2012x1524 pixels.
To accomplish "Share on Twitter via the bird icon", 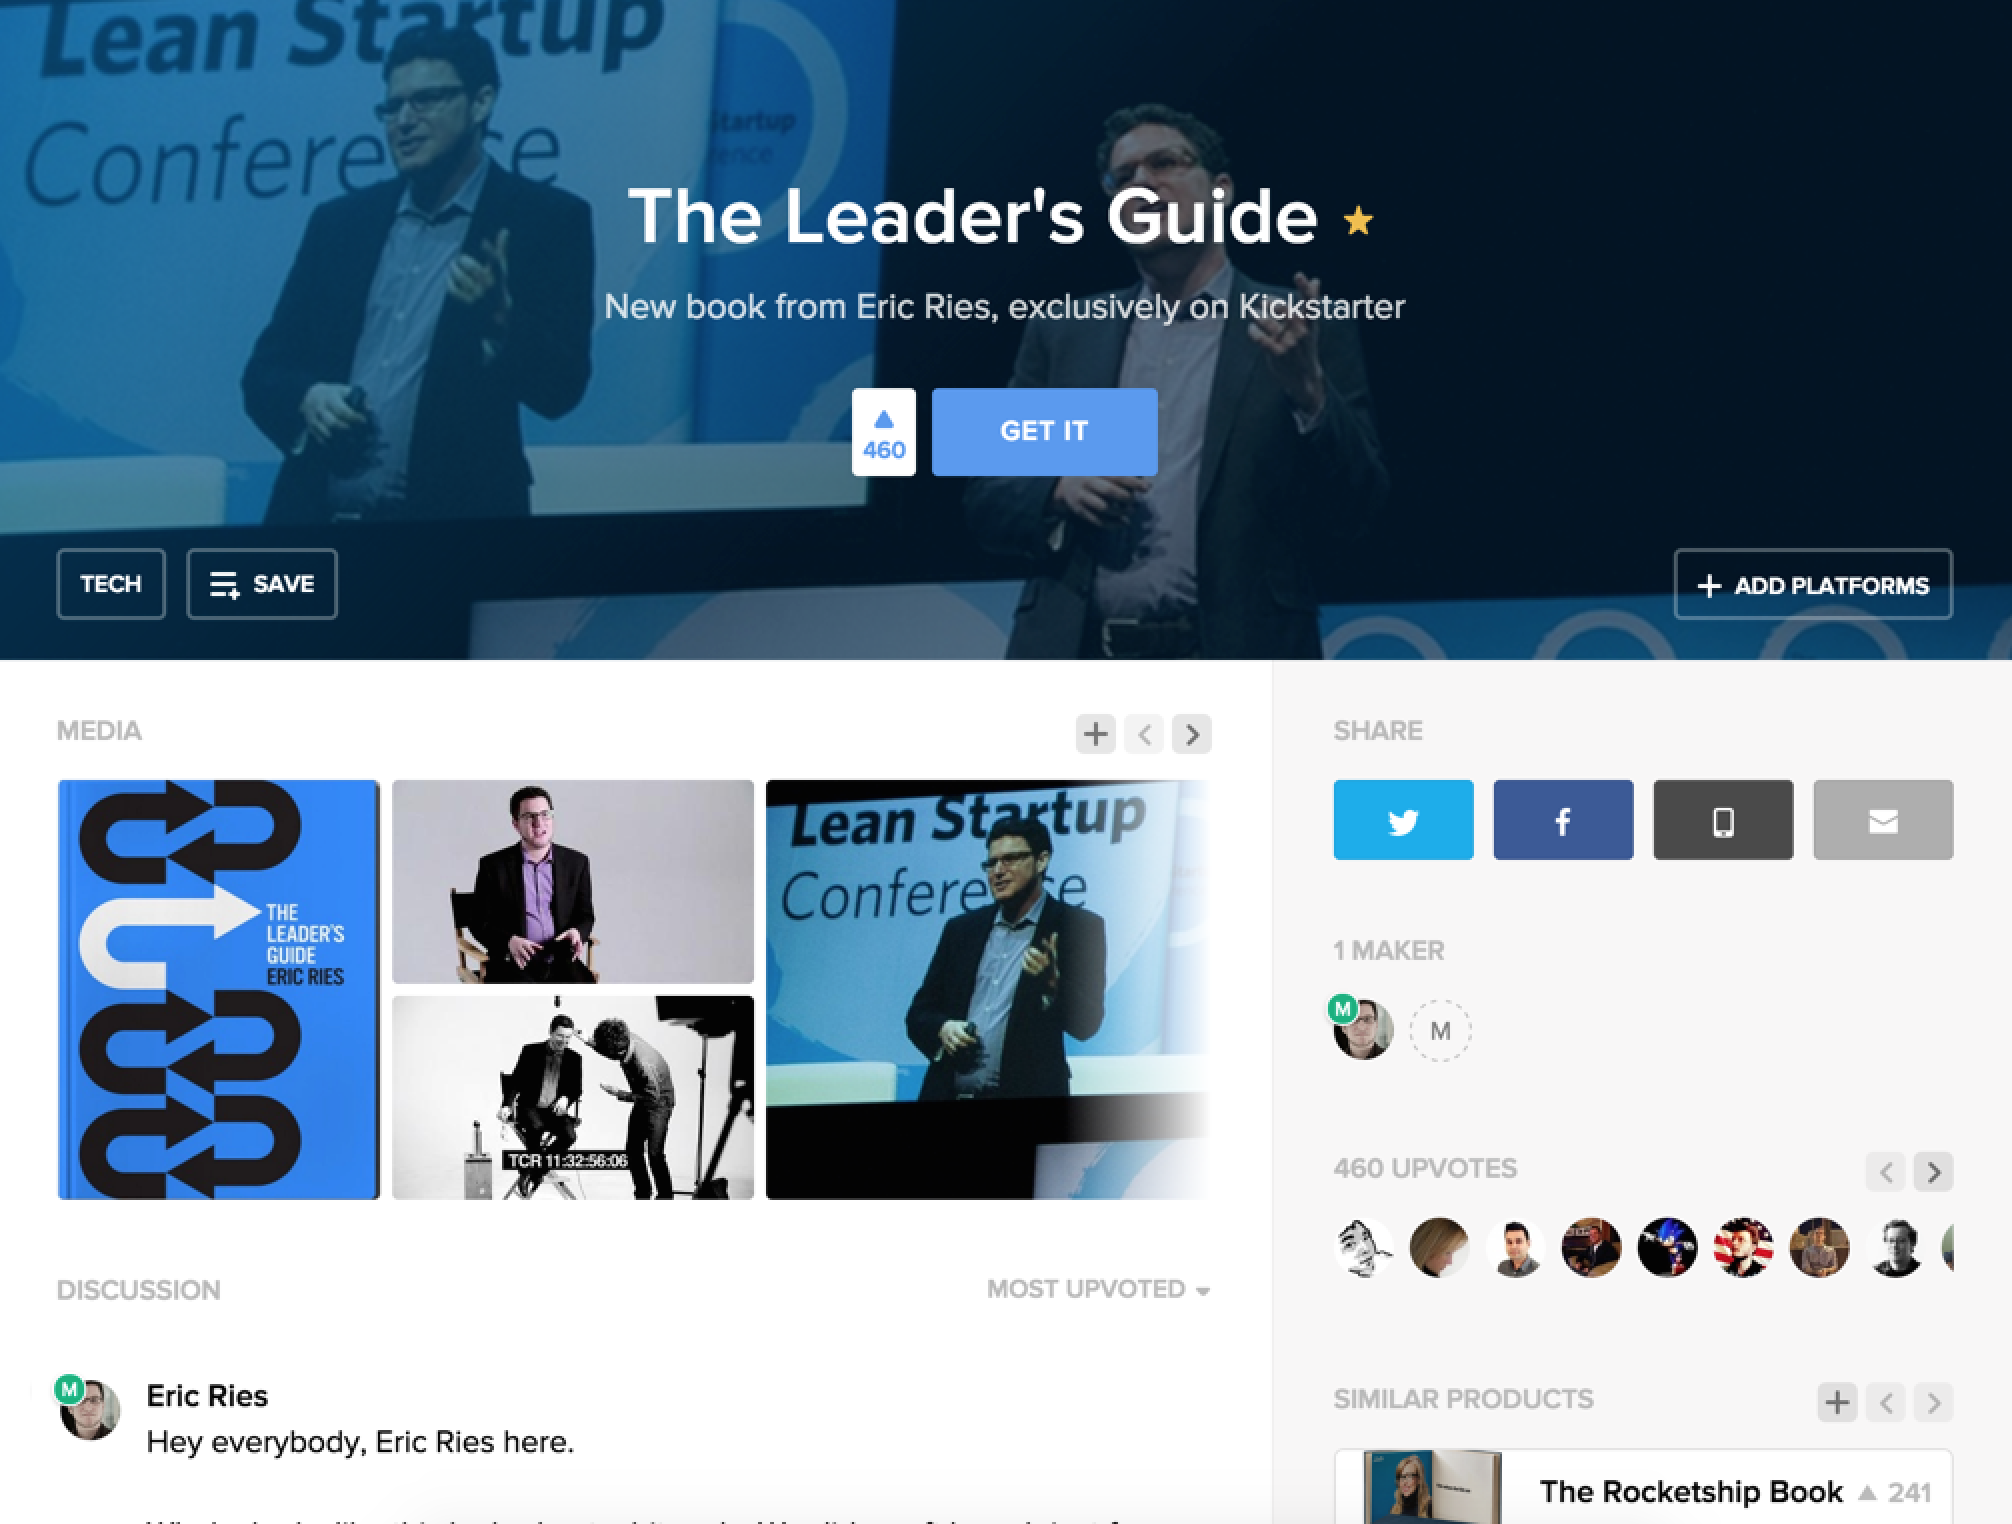I will coord(1403,820).
